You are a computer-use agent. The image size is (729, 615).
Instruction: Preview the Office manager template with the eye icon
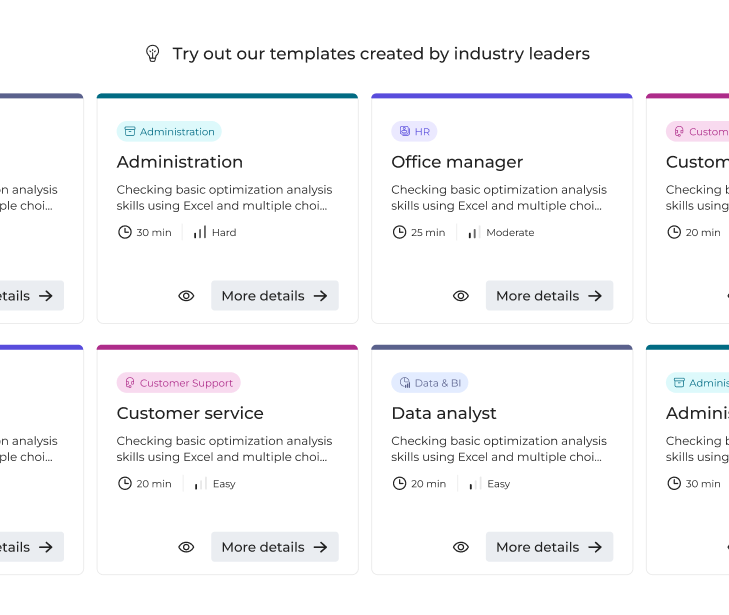click(x=461, y=296)
